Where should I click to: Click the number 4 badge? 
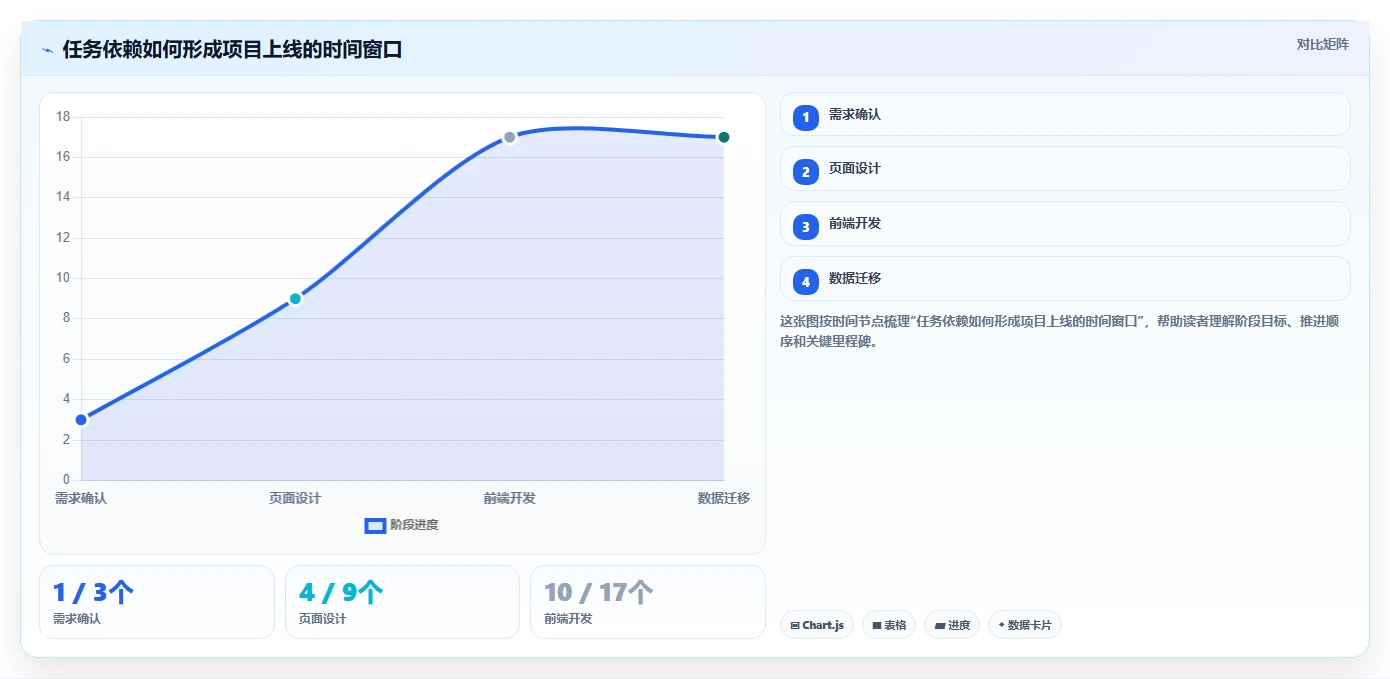(x=806, y=282)
